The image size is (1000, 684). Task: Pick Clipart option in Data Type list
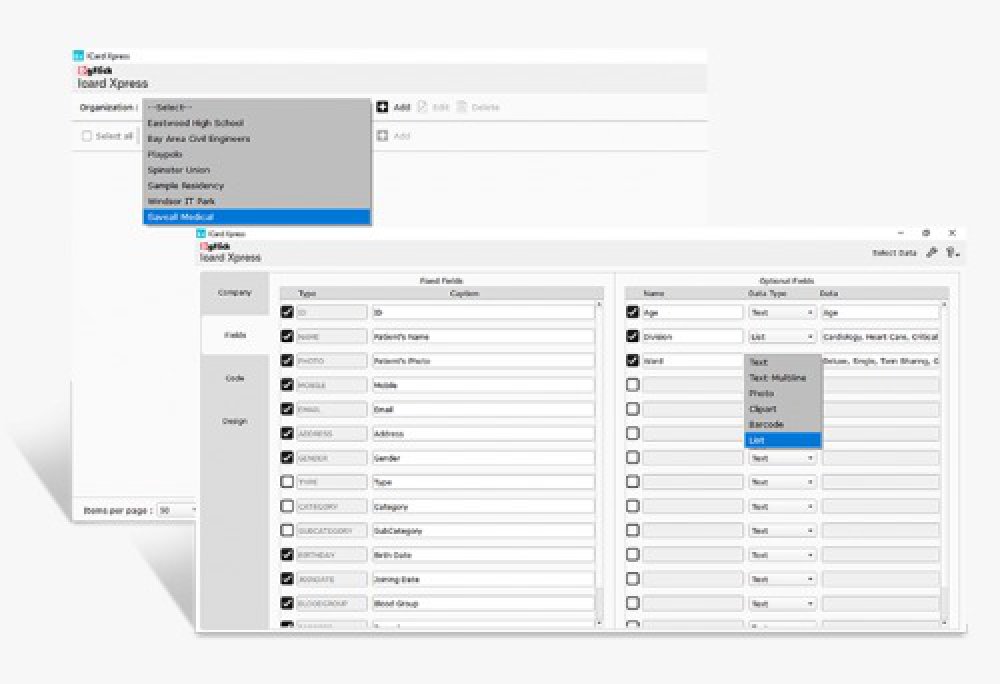[x=783, y=409]
